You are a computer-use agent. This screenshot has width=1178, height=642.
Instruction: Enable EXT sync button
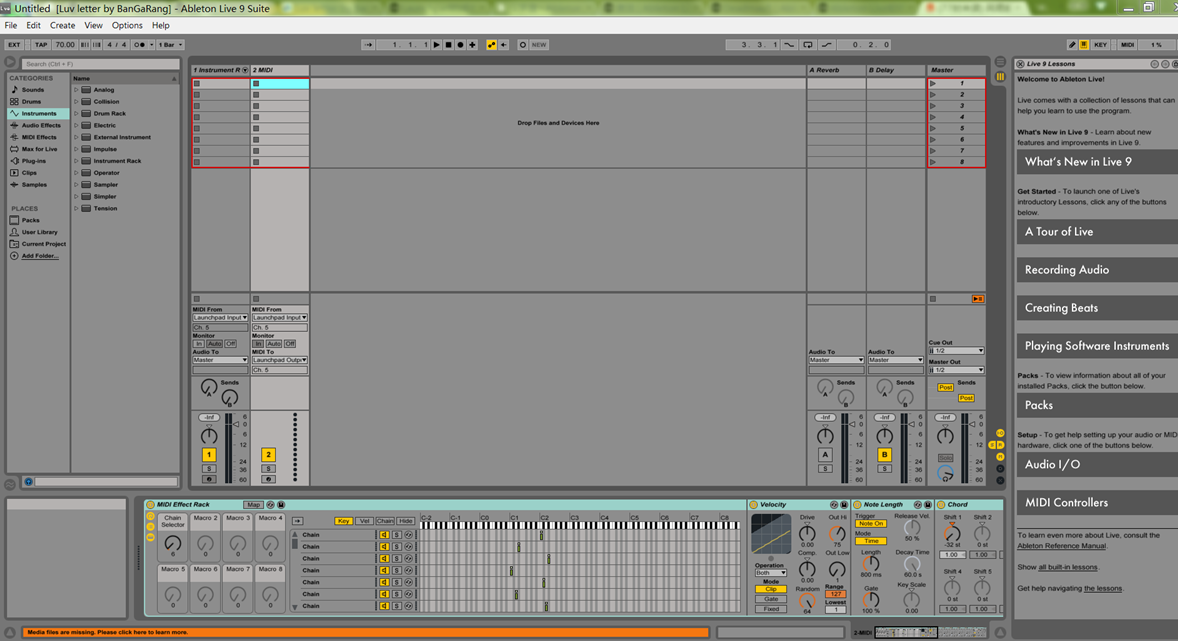(x=14, y=45)
